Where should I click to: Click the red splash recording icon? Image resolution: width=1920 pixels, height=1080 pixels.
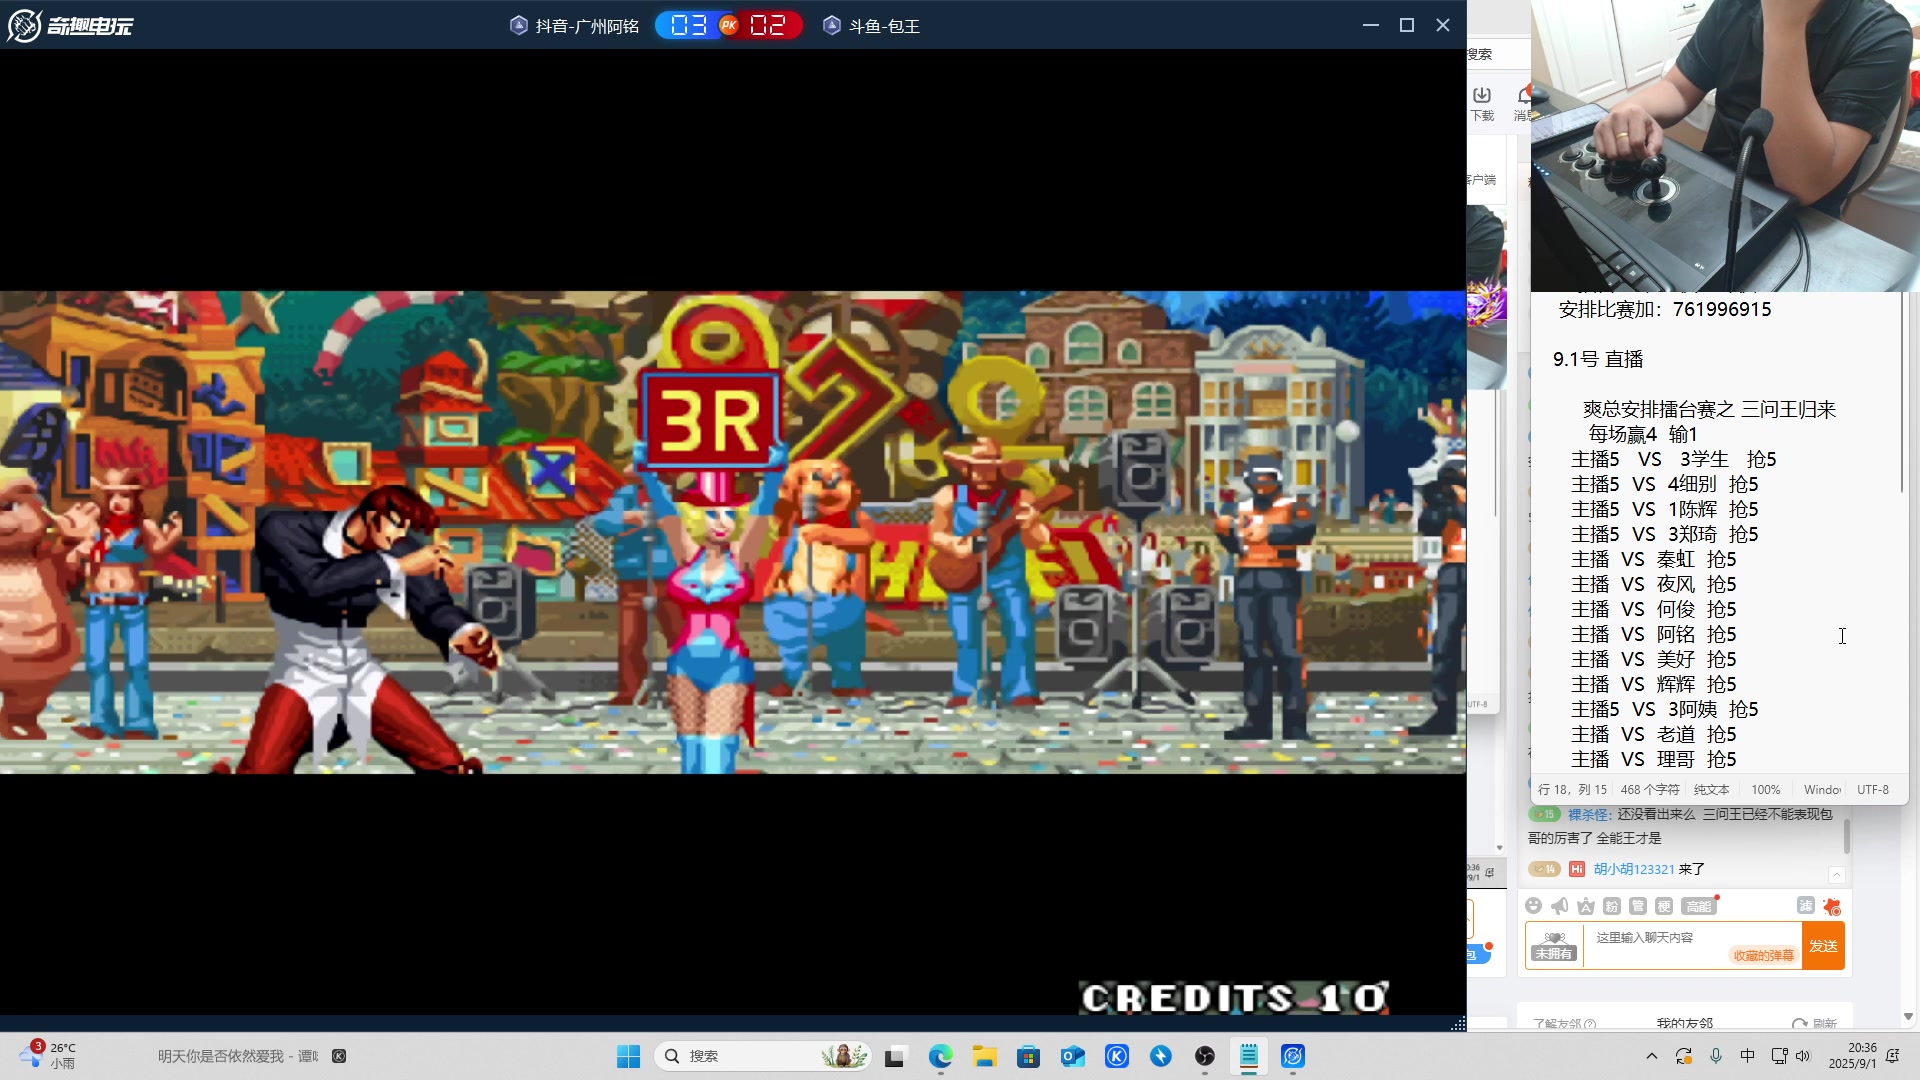pyautogui.click(x=1832, y=906)
